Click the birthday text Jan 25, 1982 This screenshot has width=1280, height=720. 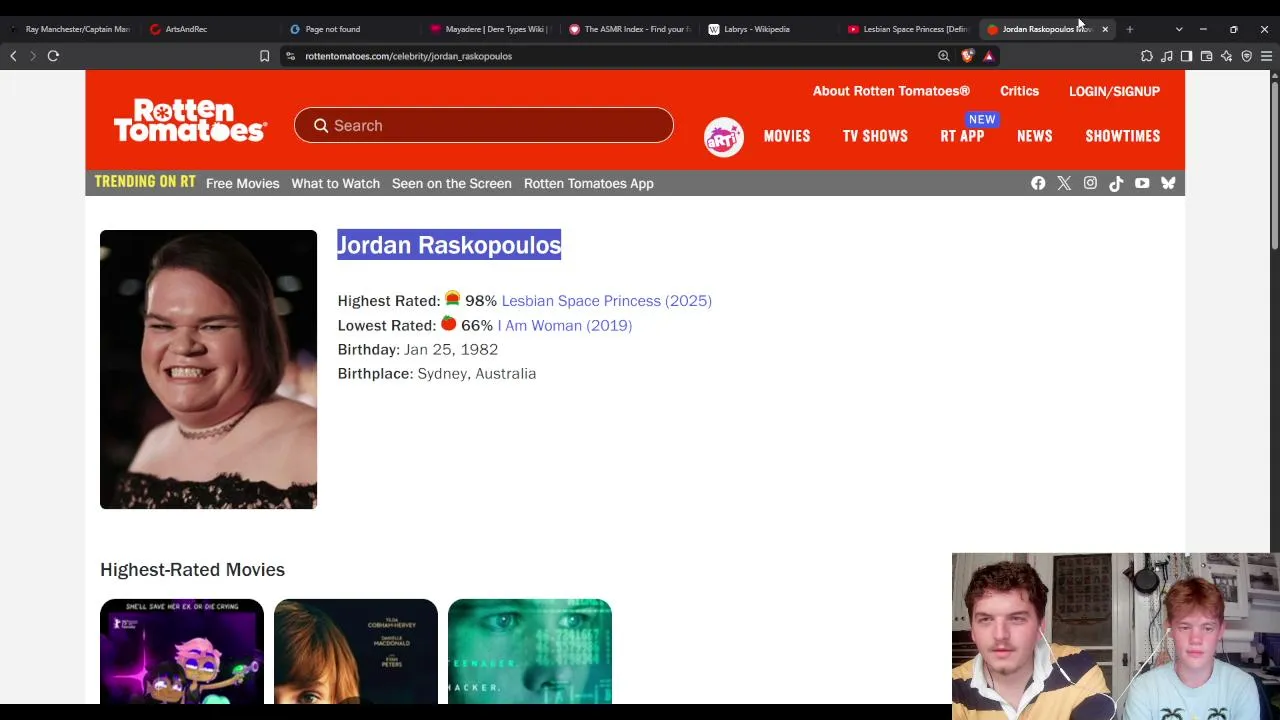[451, 349]
